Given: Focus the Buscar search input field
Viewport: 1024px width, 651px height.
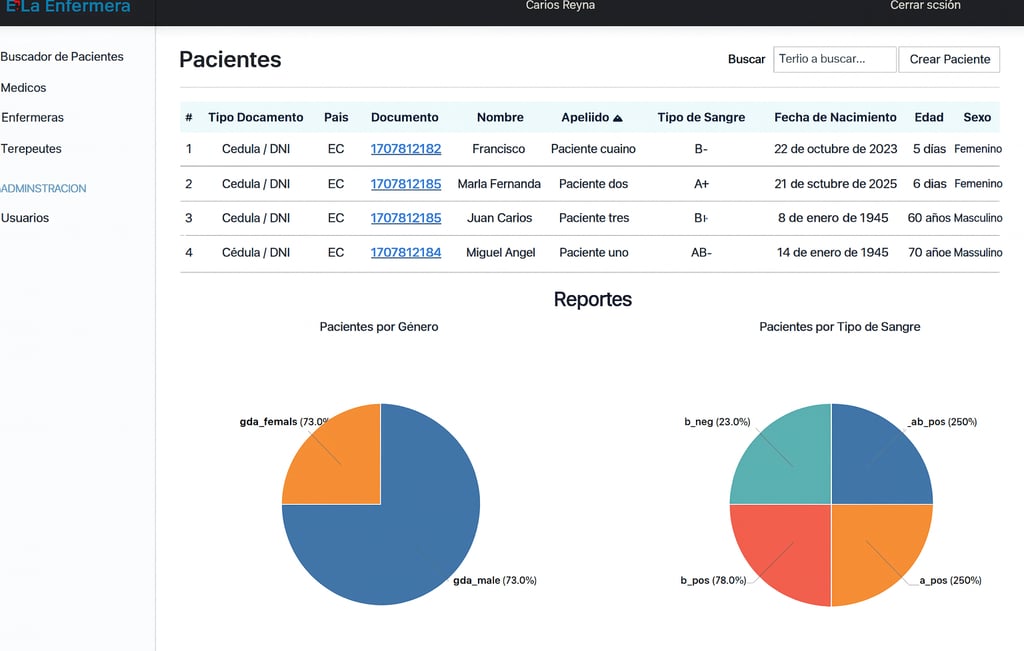Looking at the screenshot, I should (835, 59).
